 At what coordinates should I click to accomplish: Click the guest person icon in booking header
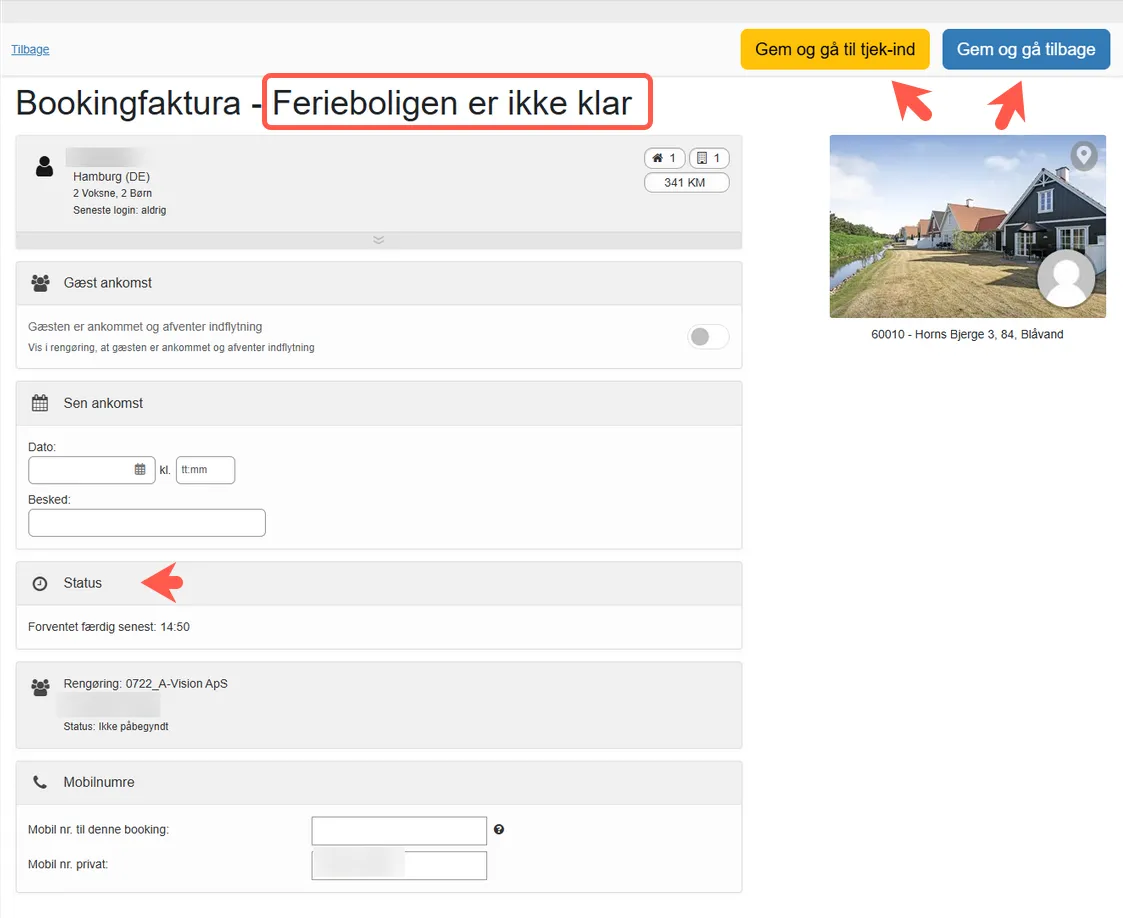pyautogui.click(x=44, y=165)
